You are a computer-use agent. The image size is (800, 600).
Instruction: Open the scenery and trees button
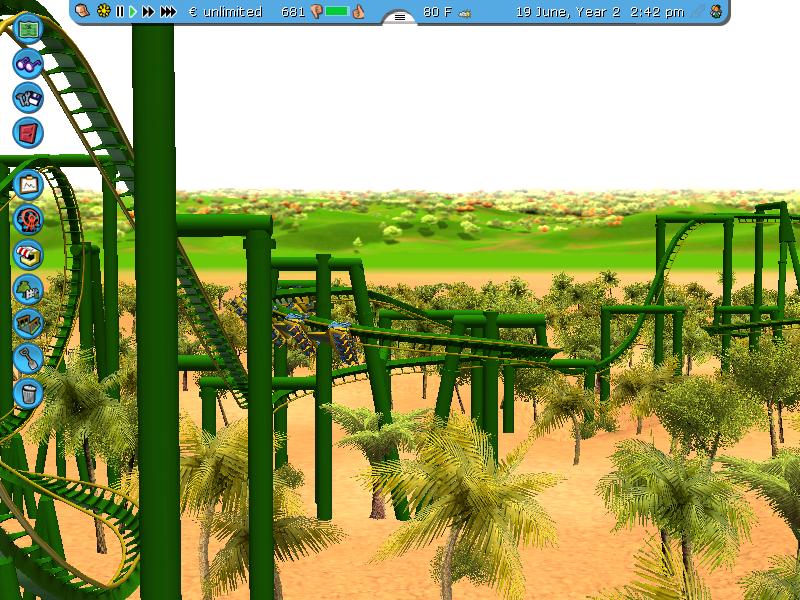coord(28,289)
